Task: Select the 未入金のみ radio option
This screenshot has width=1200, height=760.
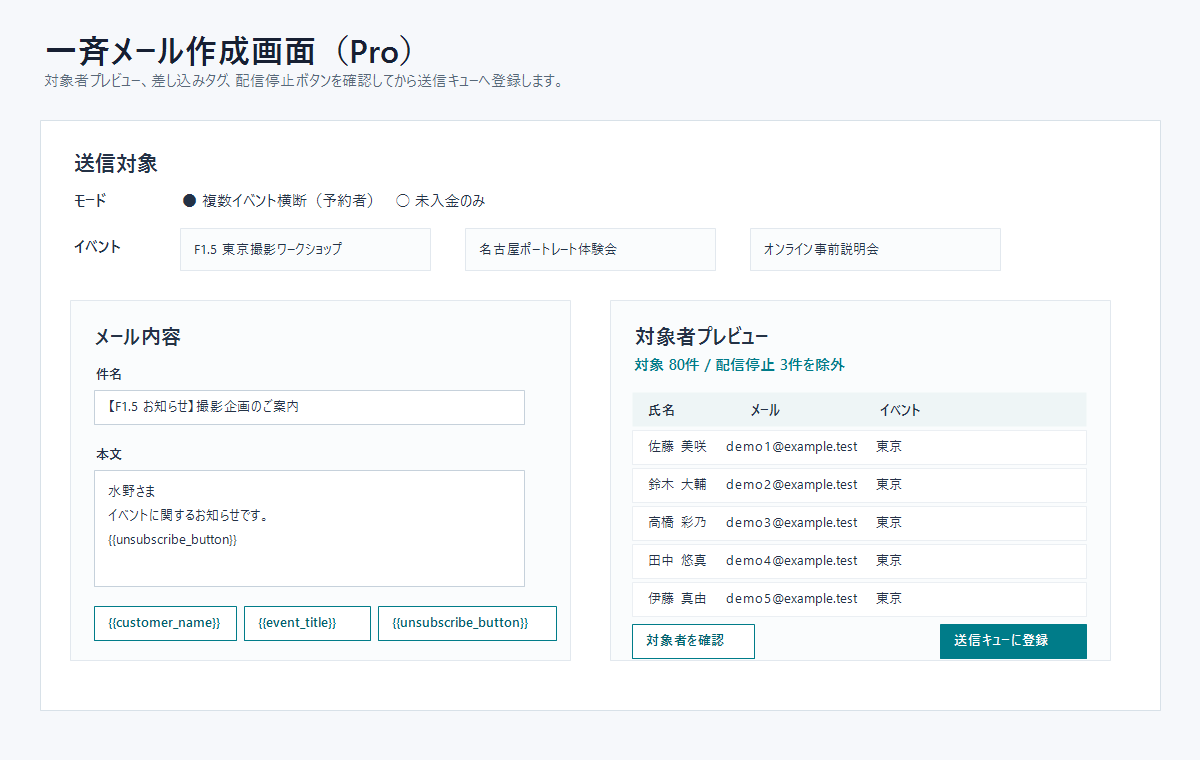Action: (403, 201)
